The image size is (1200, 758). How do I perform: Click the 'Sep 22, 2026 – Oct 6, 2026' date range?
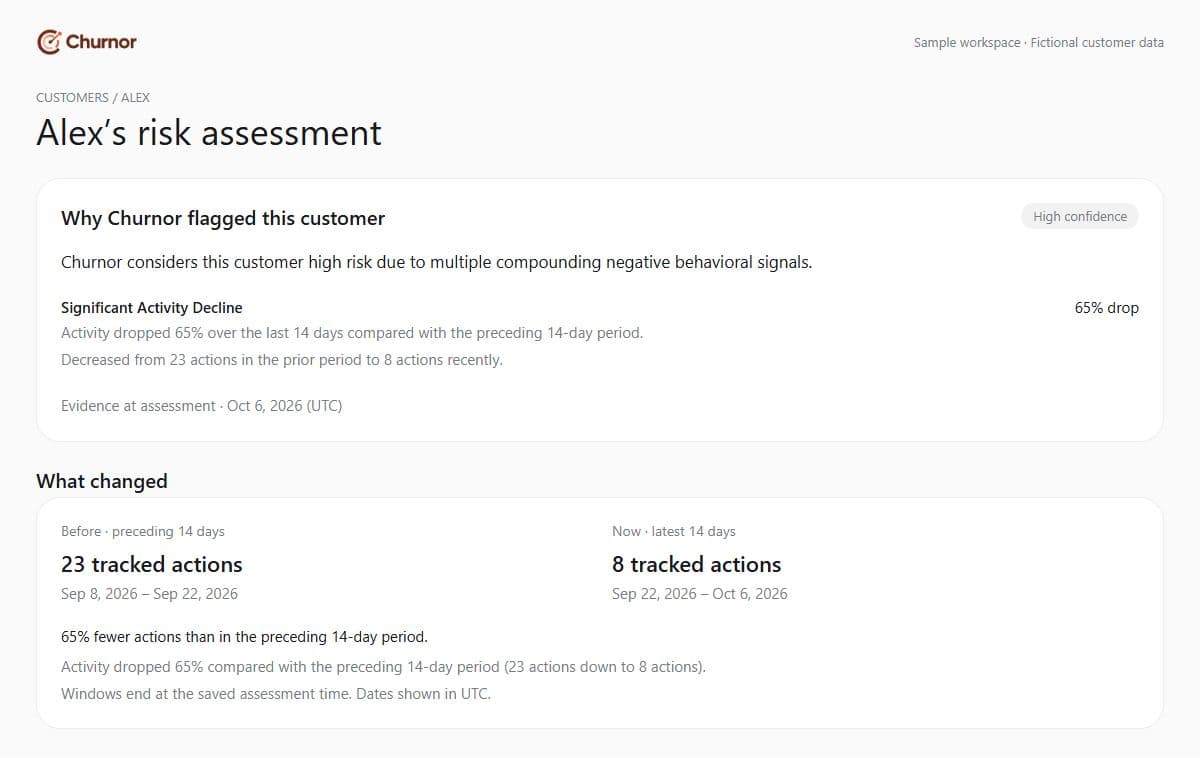tap(700, 593)
